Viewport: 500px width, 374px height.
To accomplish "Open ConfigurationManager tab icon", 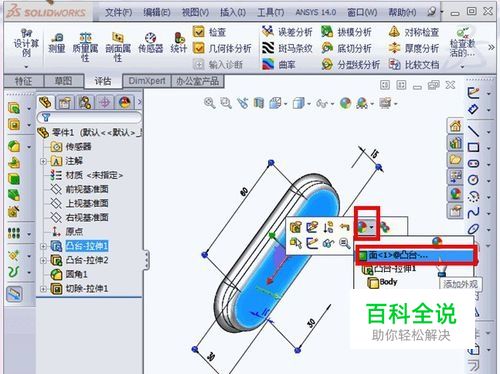I will pyautogui.click(x=85, y=102).
